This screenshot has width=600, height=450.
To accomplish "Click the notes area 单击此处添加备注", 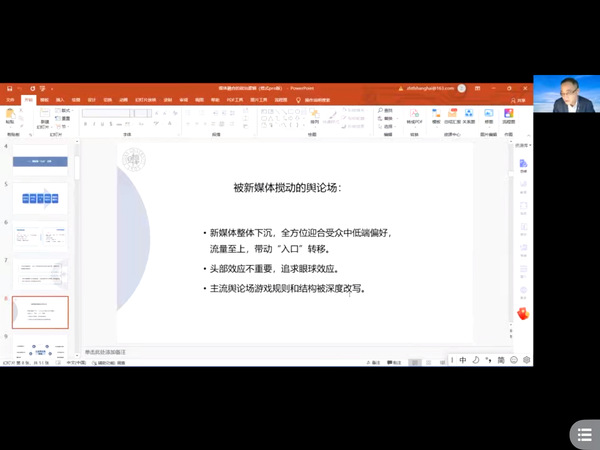I will [x=105, y=352].
